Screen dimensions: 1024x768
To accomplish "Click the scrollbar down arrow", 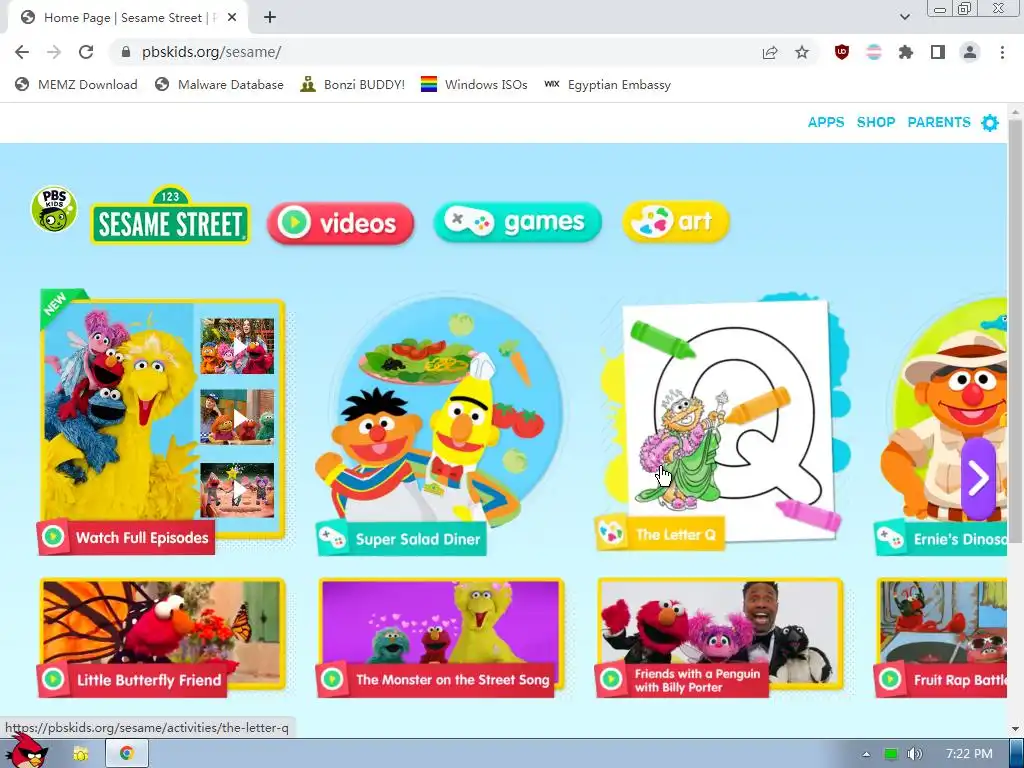I will pyautogui.click(x=1015, y=728).
